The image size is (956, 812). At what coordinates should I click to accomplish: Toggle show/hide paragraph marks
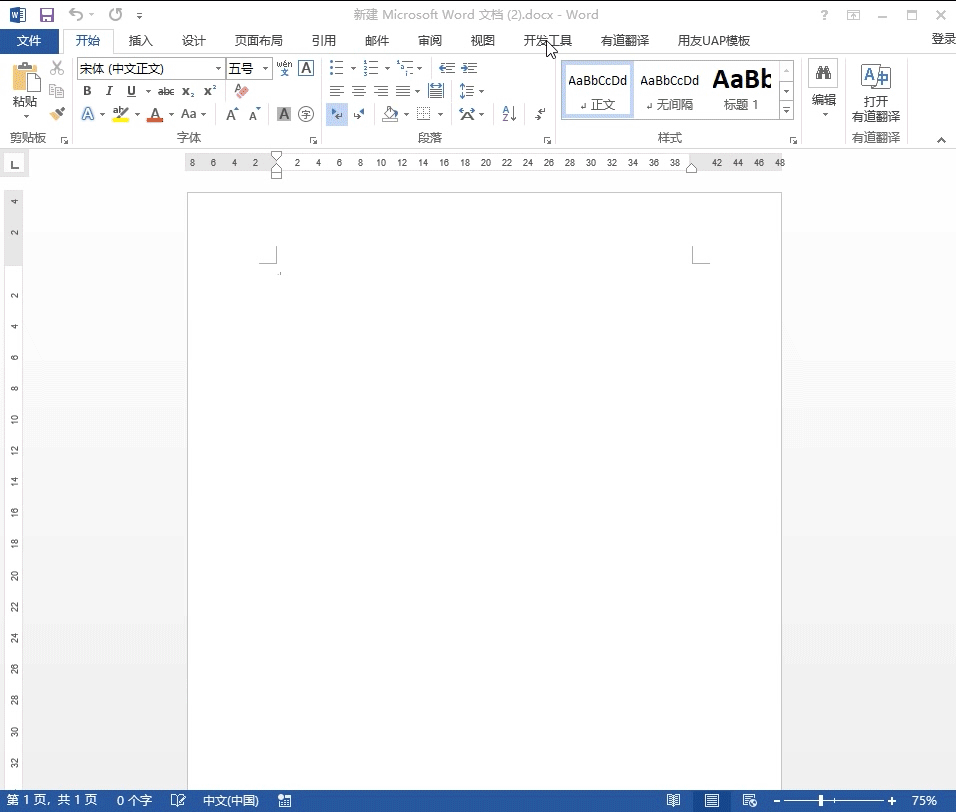(x=540, y=114)
